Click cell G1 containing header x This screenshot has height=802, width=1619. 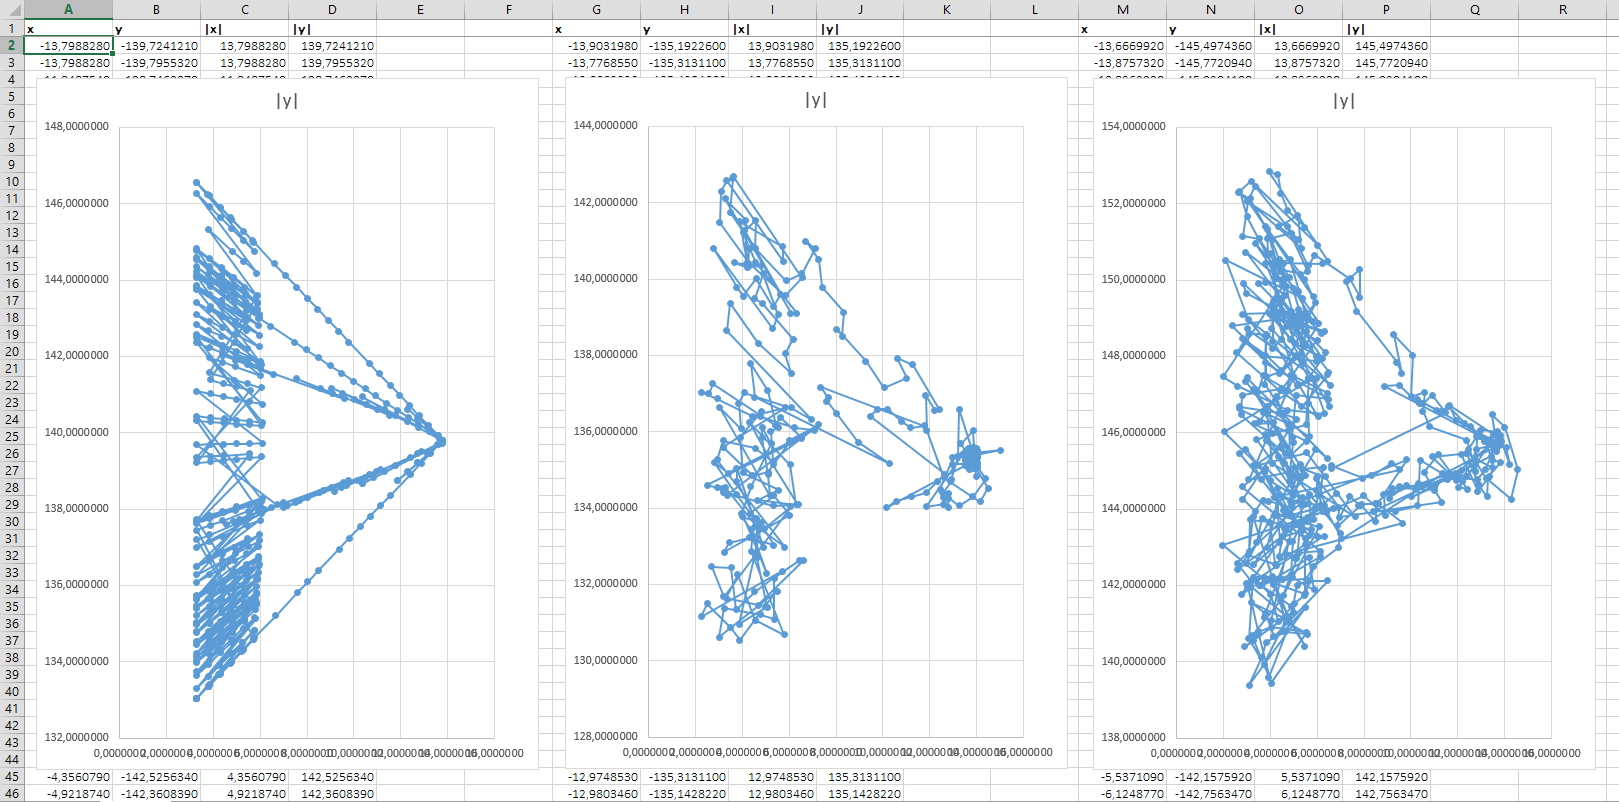[596, 28]
